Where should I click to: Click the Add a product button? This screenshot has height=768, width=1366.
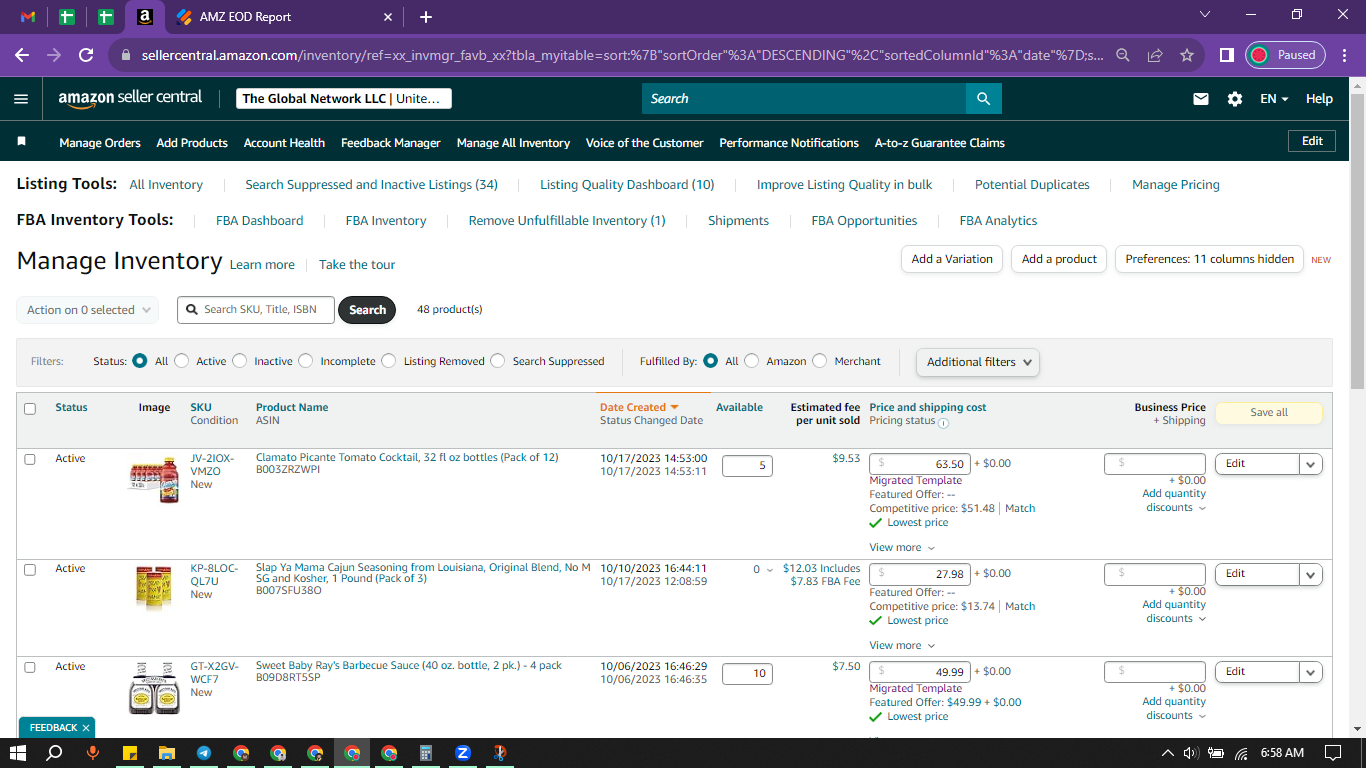click(1060, 259)
